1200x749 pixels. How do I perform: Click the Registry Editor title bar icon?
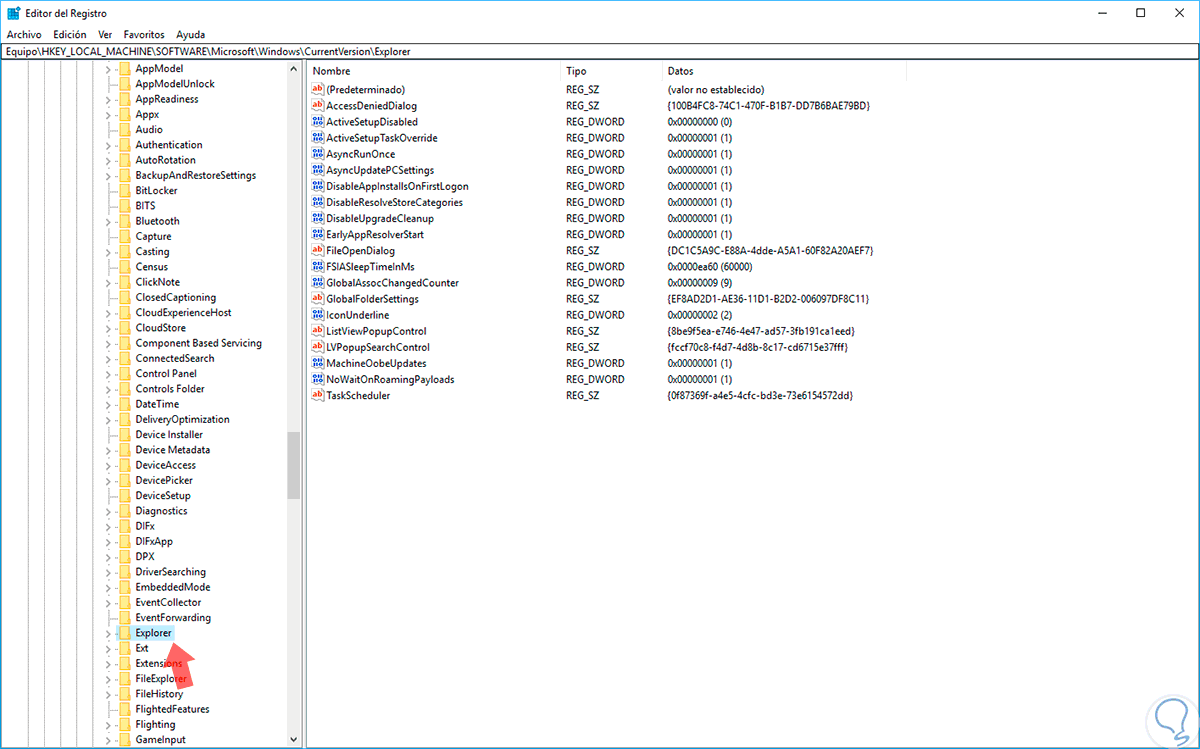[12, 13]
